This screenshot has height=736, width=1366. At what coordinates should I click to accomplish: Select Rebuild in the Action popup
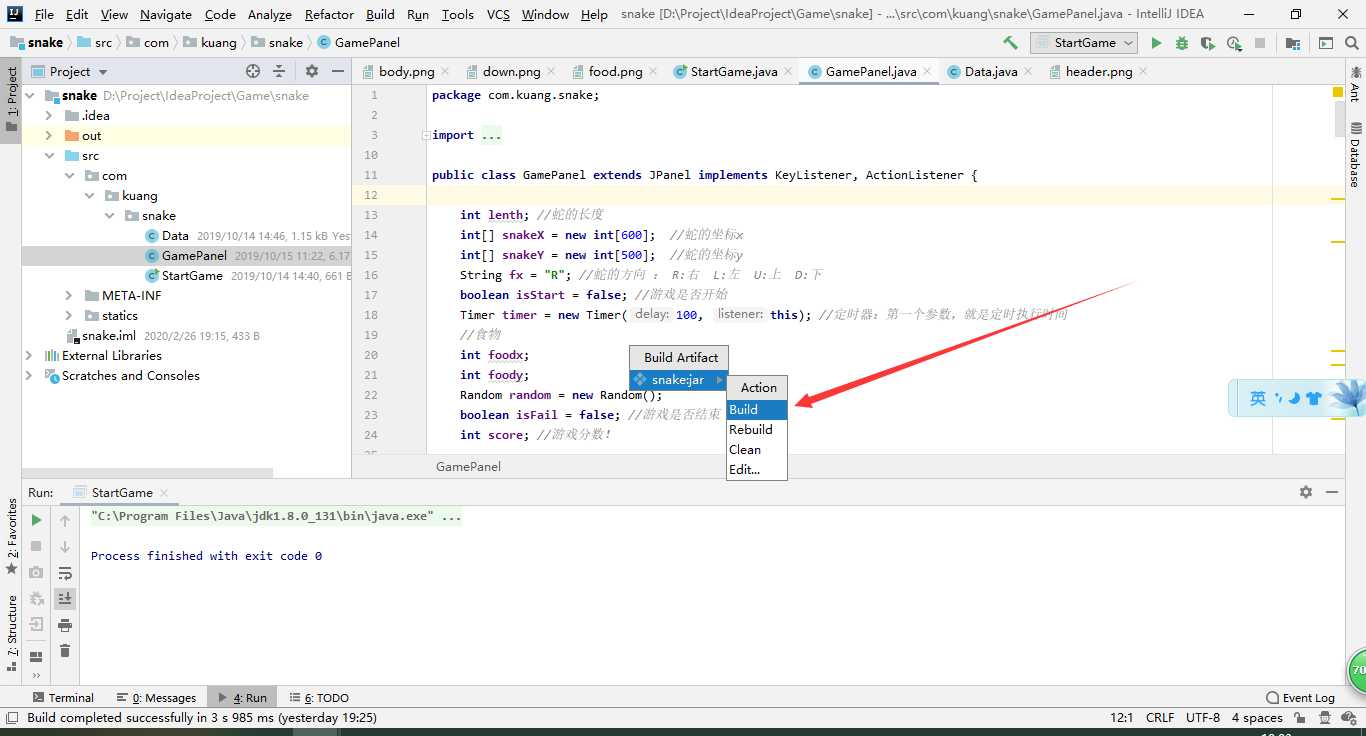(x=757, y=430)
